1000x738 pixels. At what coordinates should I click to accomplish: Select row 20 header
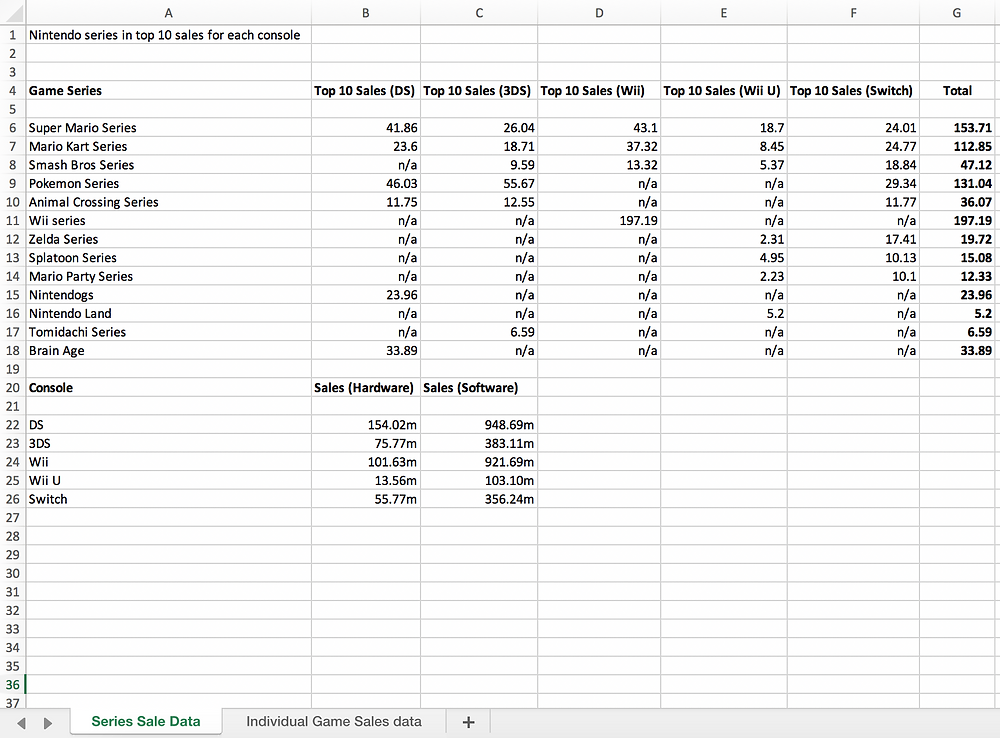click(x=13, y=388)
